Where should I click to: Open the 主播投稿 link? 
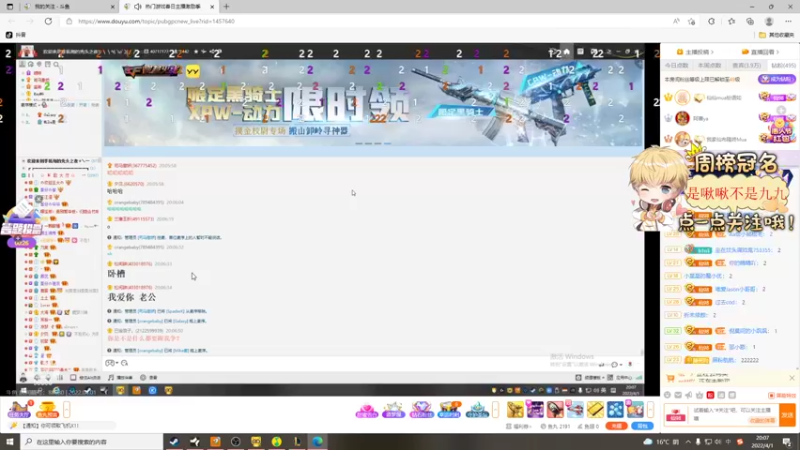point(695,52)
